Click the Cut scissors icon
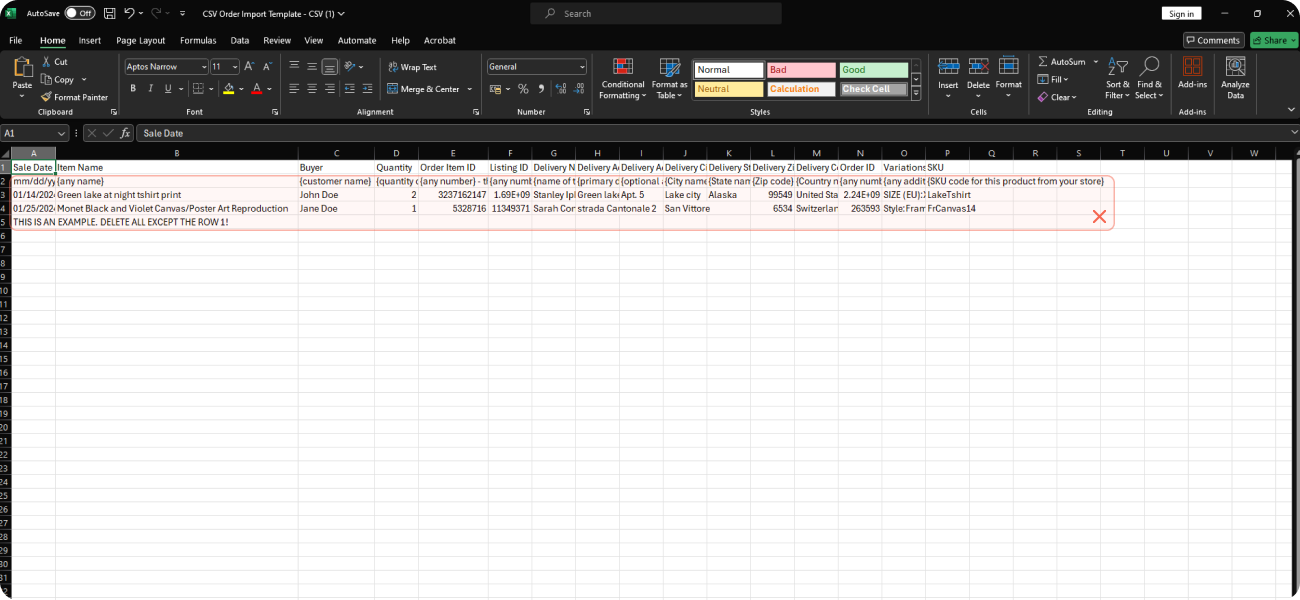 [x=46, y=62]
